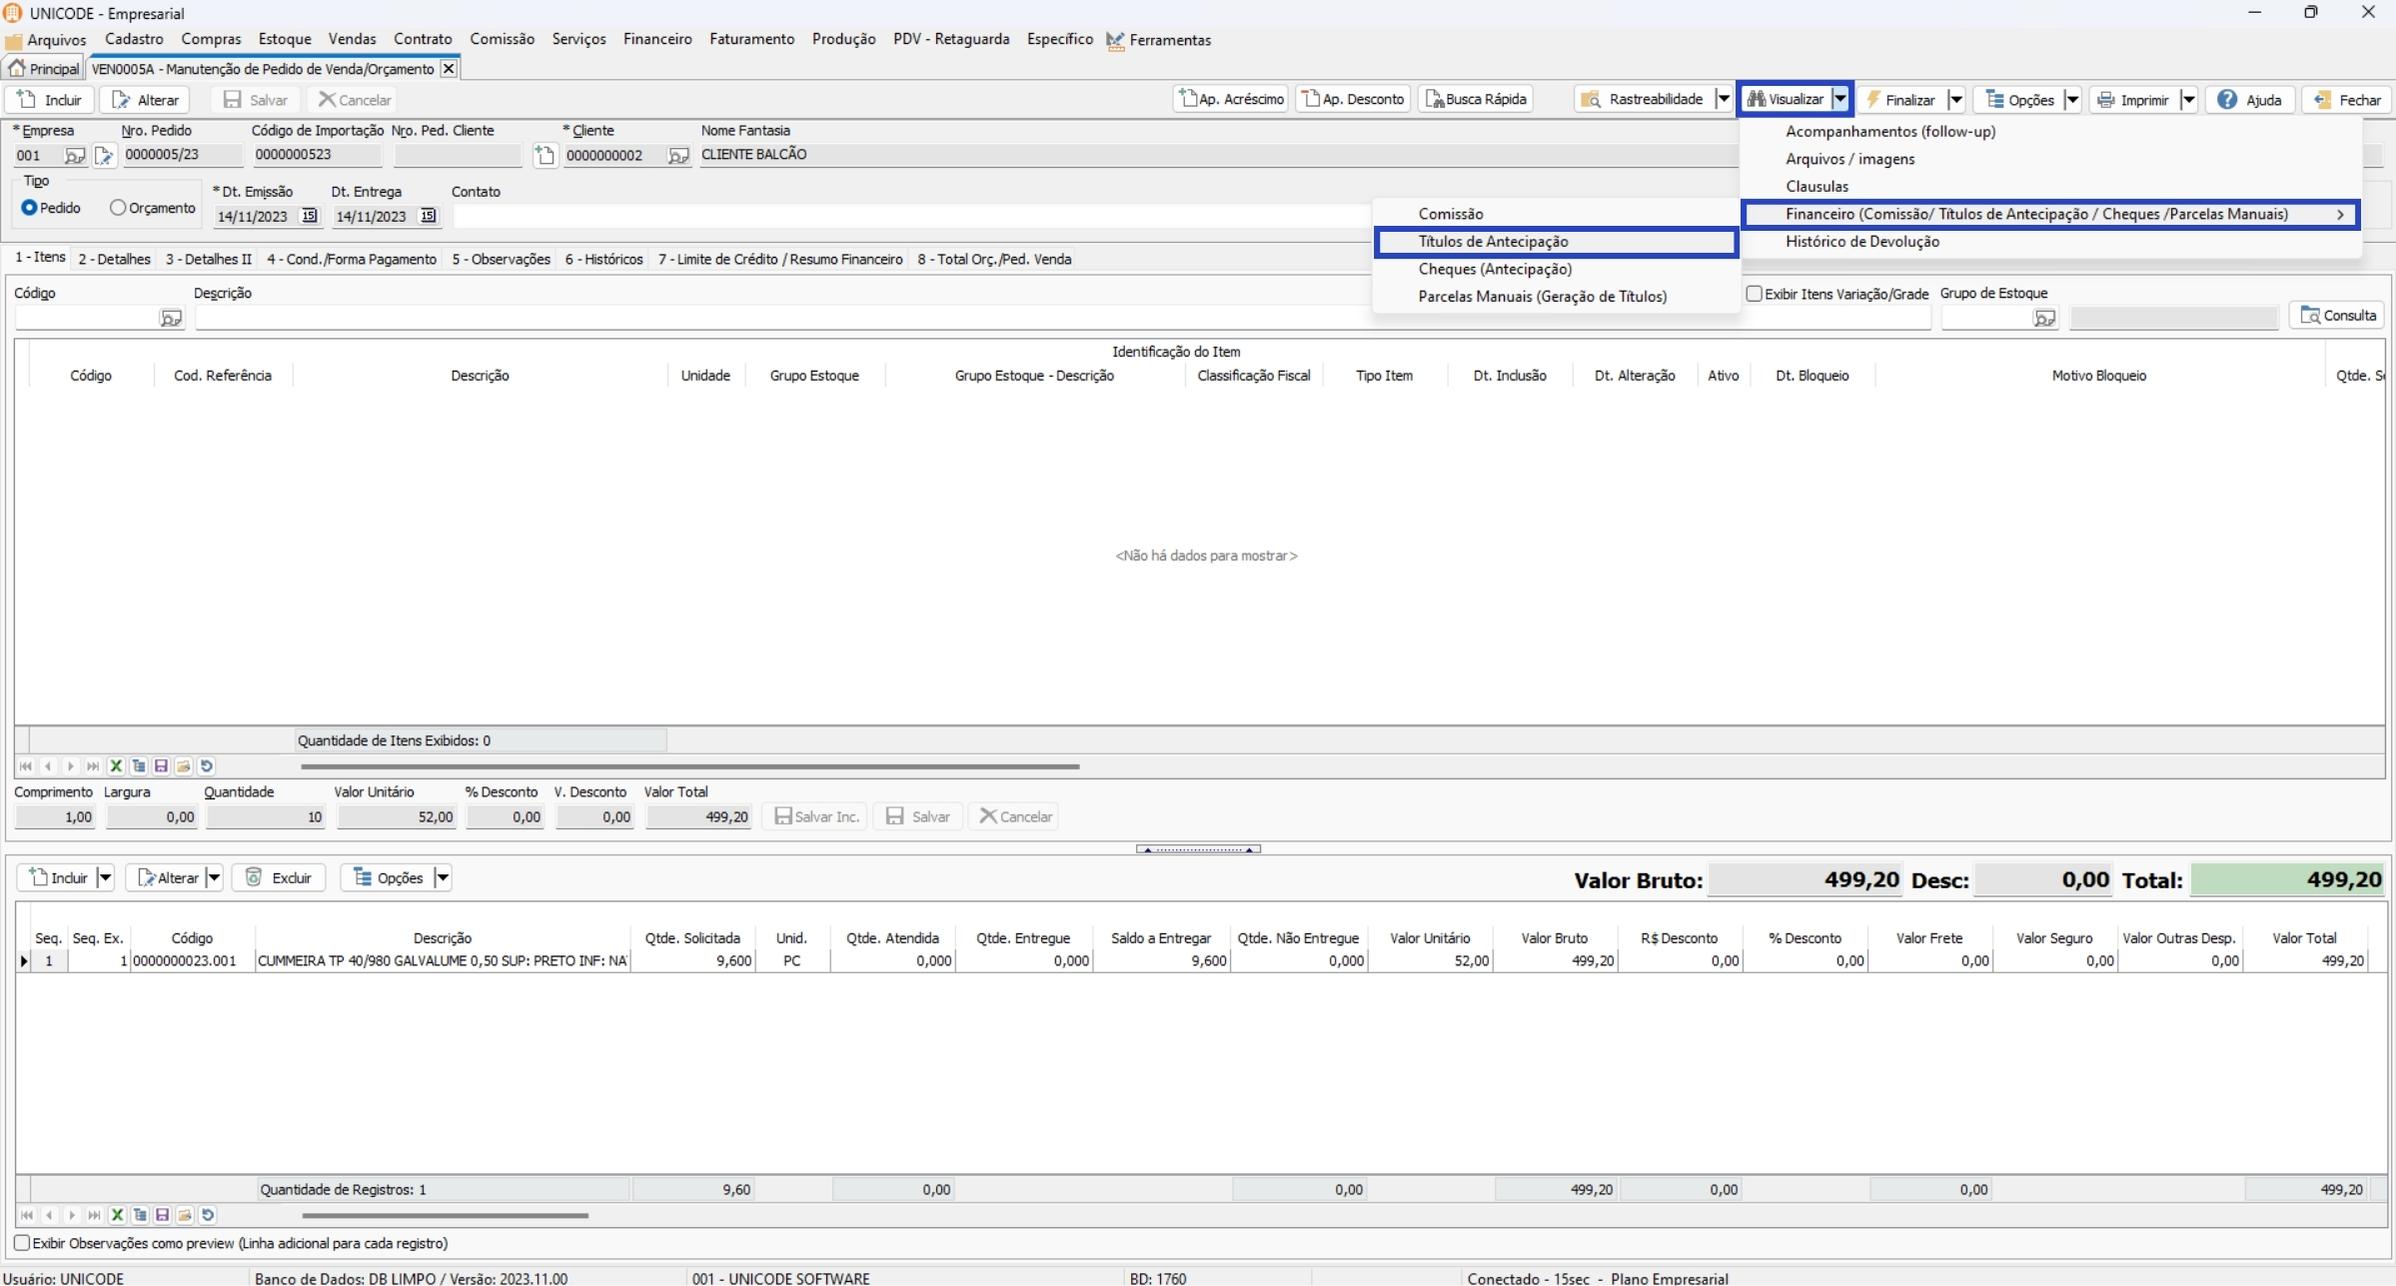Click the Grupo de Estoque lookup icon
This screenshot has width=2396, height=1286.
(2044, 318)
